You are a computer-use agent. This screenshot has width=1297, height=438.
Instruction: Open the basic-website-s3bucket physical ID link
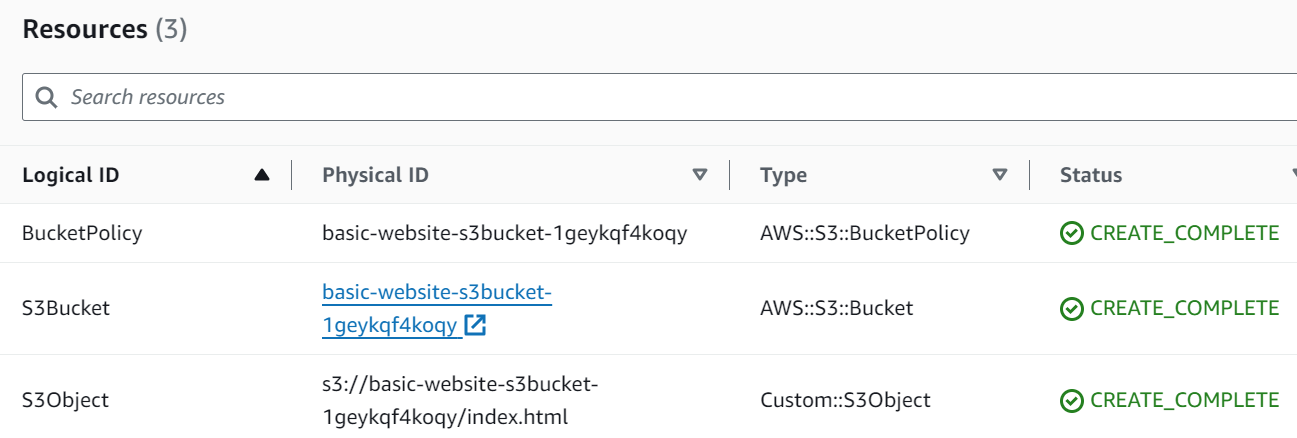point(437,293)
